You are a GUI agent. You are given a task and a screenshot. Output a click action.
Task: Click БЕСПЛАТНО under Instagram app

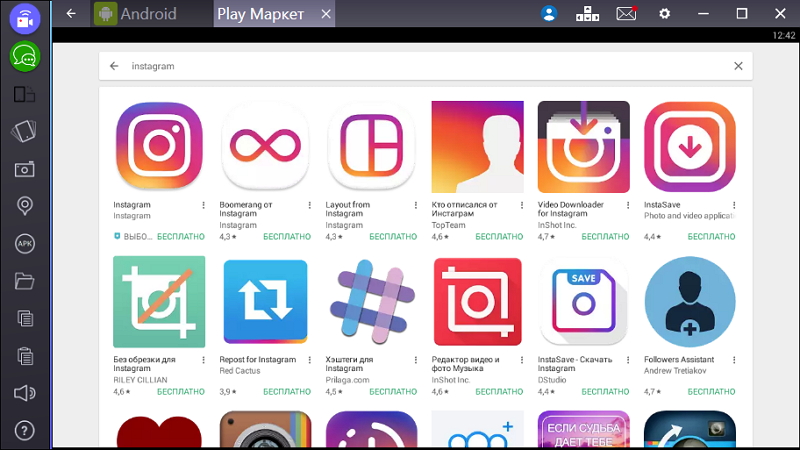coord(181,237)
